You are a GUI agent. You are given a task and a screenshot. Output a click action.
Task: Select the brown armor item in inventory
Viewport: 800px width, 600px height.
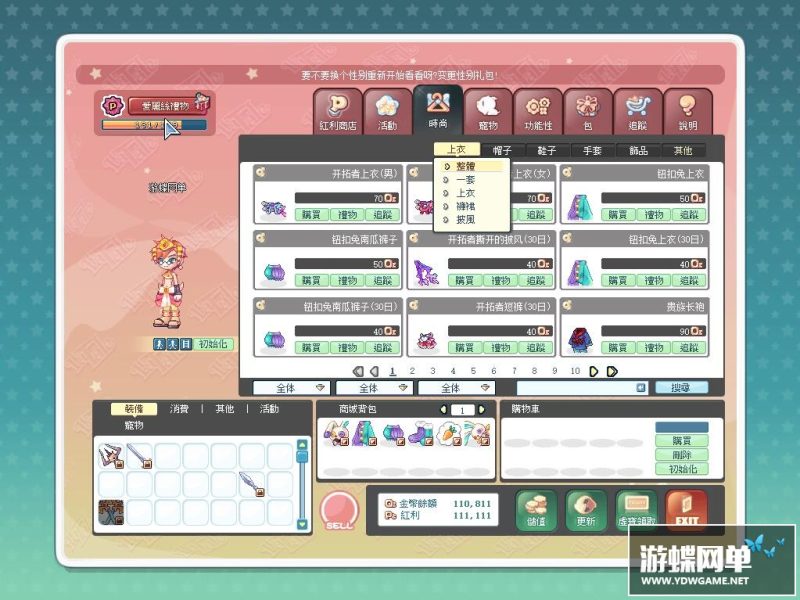111,512
